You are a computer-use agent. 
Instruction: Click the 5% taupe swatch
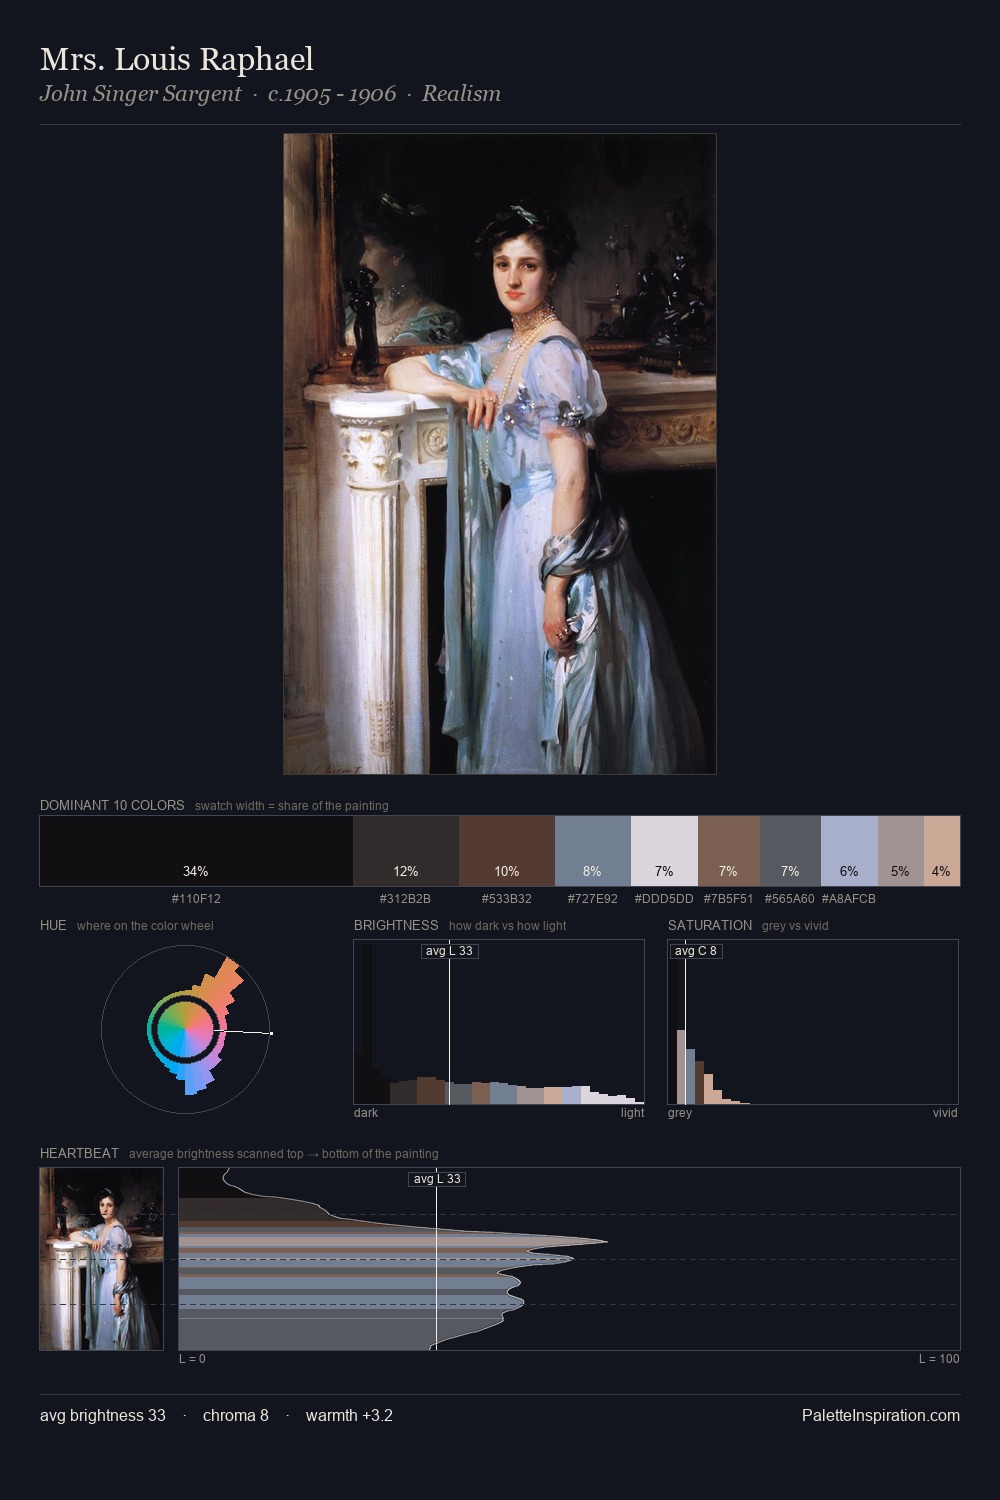click(x=901, y=851)
